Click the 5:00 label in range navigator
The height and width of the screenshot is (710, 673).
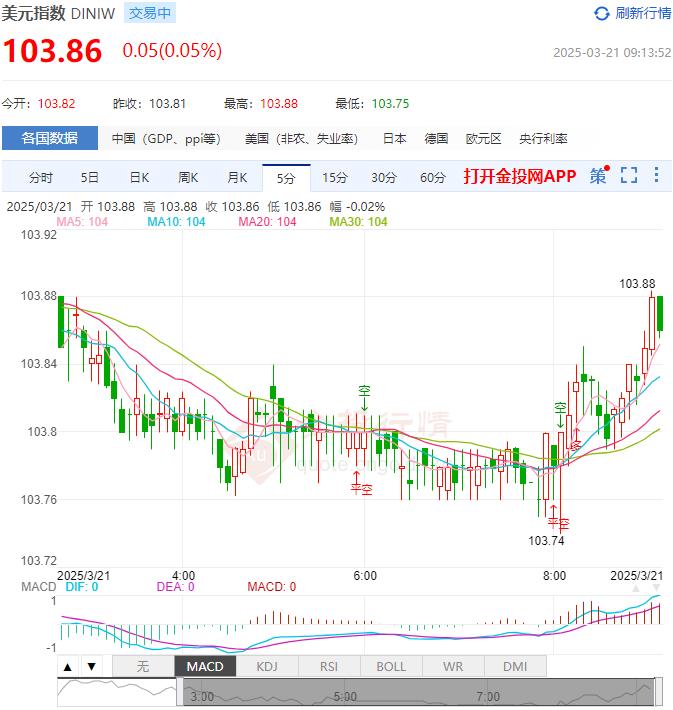pyautogui.click(x=345, y=696)
